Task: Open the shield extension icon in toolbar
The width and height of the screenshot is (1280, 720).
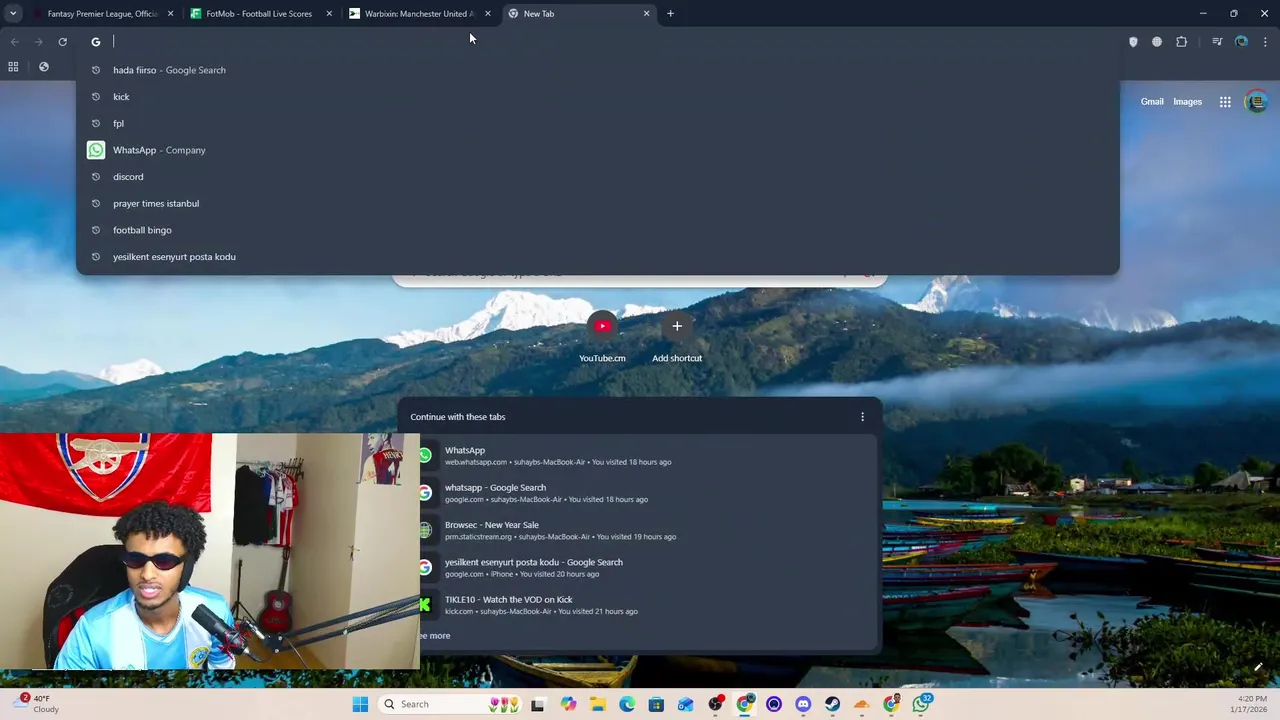Action: pyautogui.click(x=1133, y=42)
